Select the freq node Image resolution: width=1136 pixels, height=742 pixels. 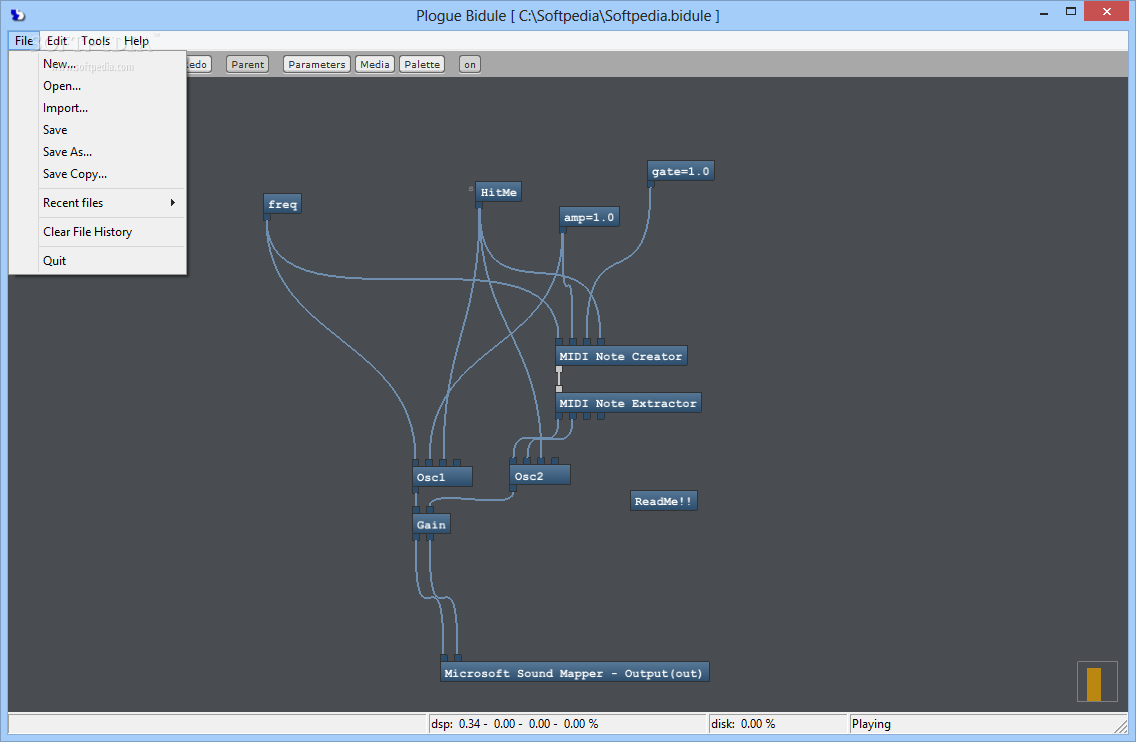(283, 204)
